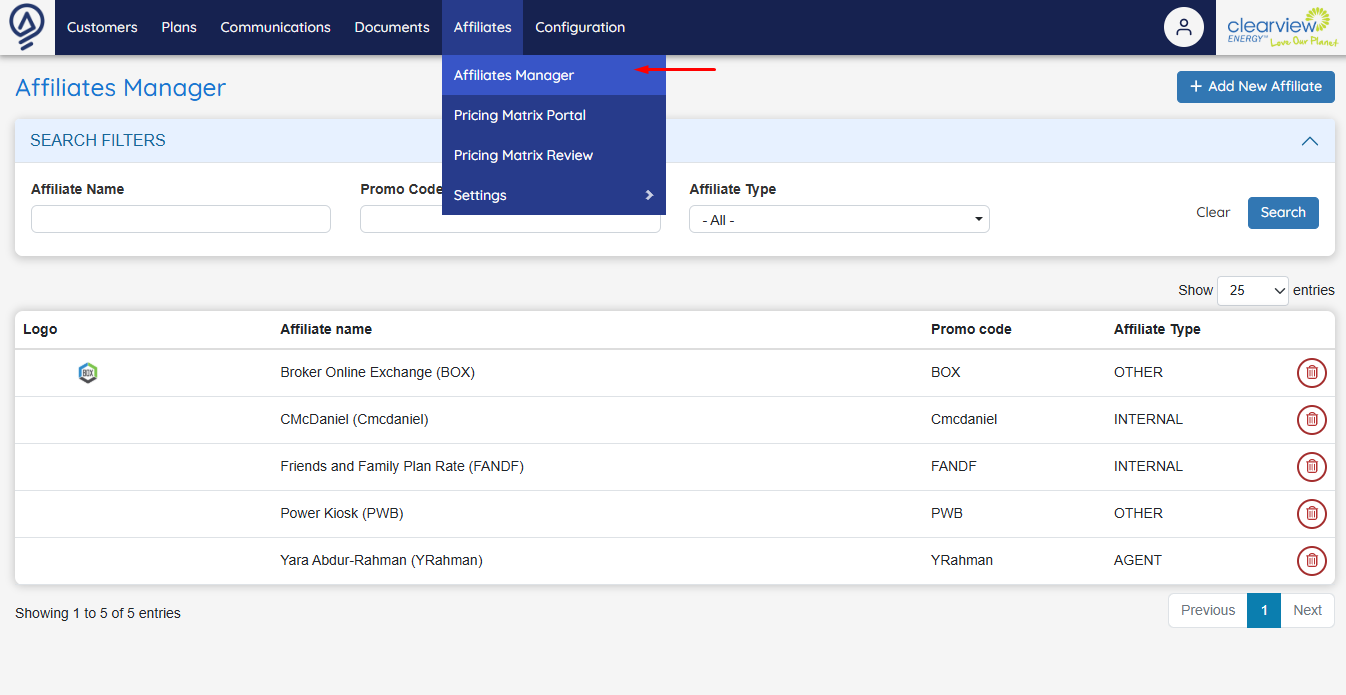Click the YRahman promo code cell

click(962, 560)
